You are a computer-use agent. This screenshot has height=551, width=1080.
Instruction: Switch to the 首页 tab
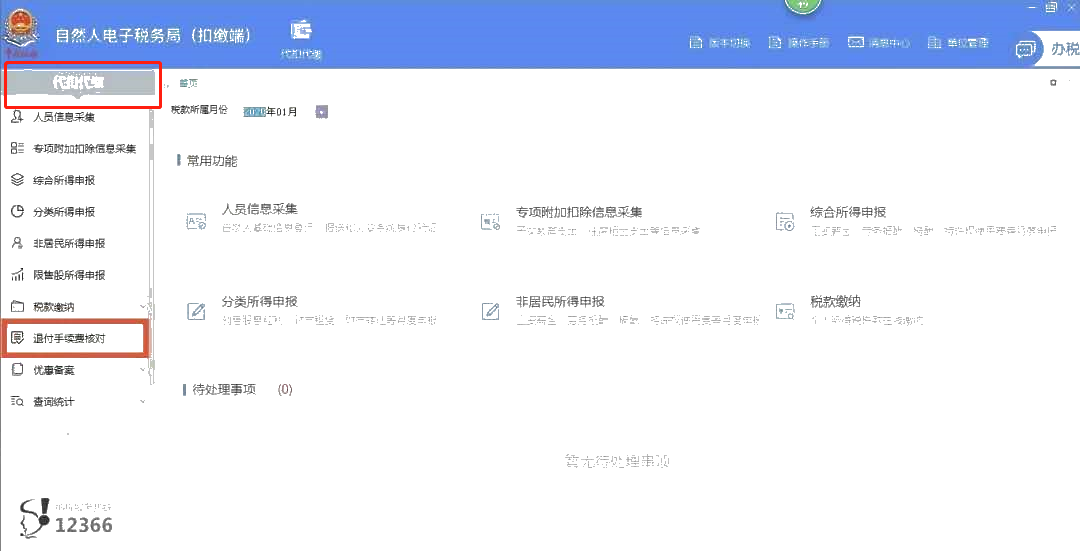click(x=189, y=83)
